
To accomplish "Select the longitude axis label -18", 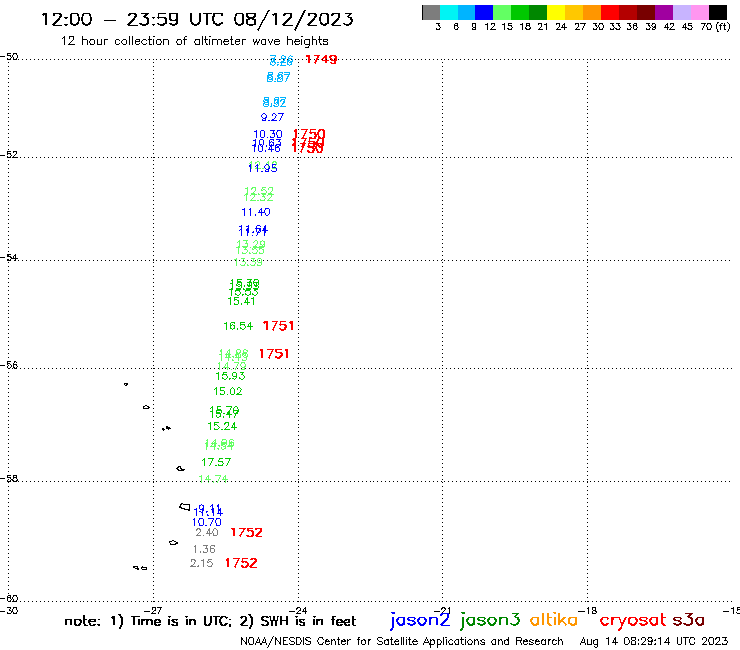I will pos(588,610).
